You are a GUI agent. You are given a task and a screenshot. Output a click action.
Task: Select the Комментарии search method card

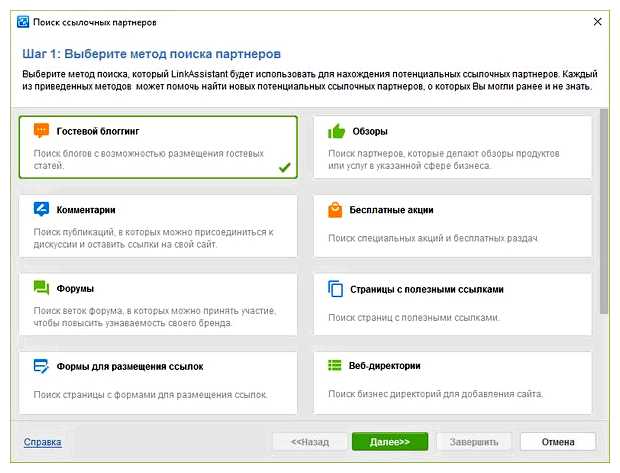click(x=157, y=226)
